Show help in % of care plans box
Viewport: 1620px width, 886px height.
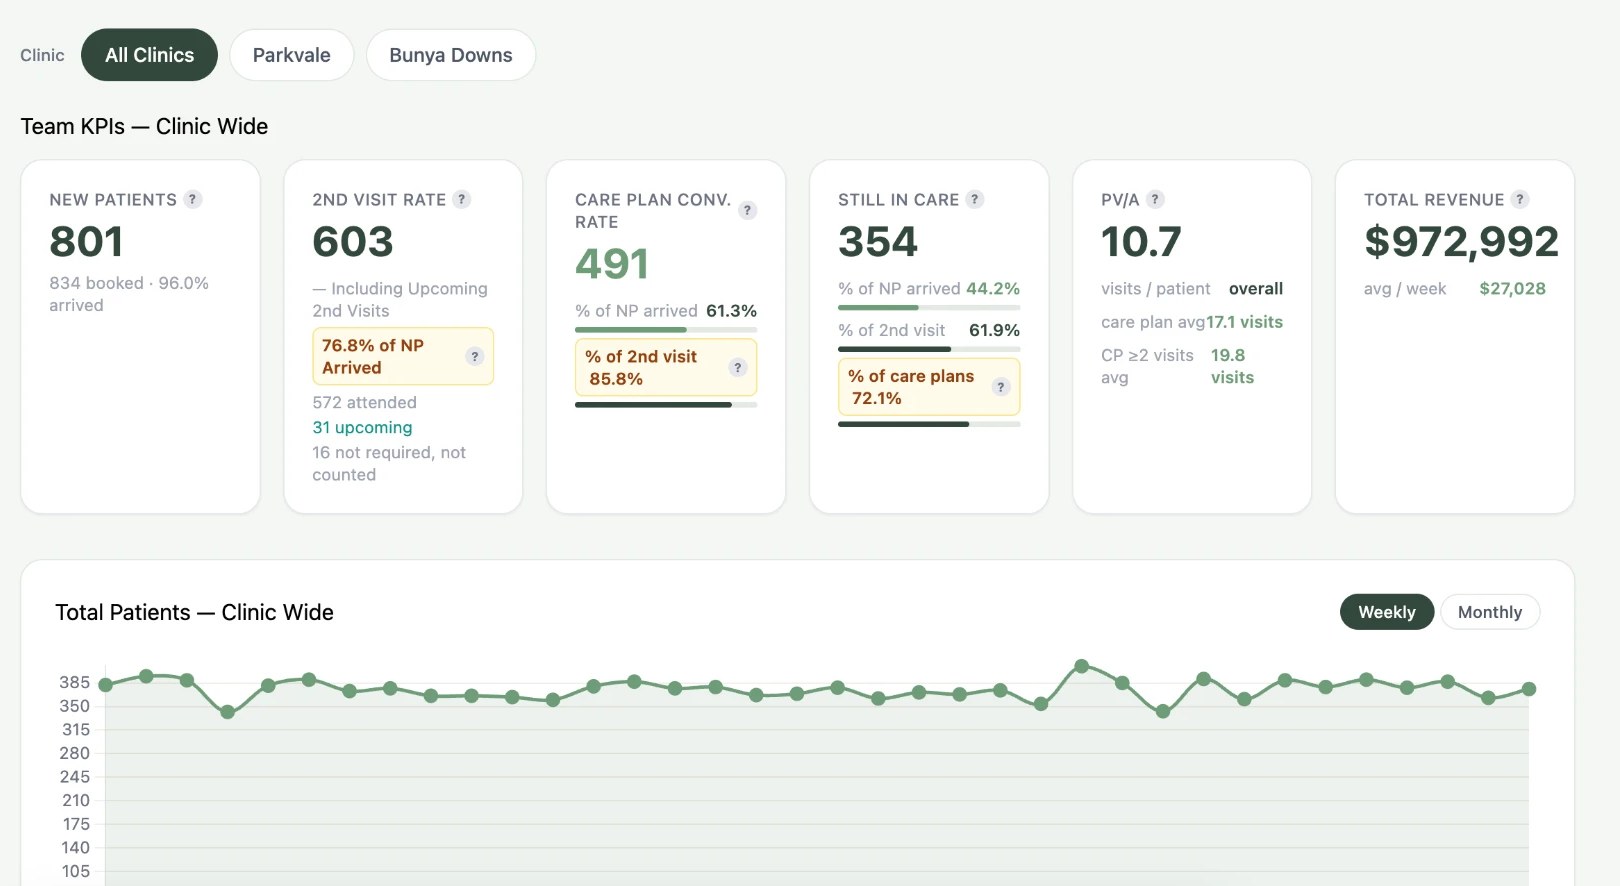(1001, 387)
